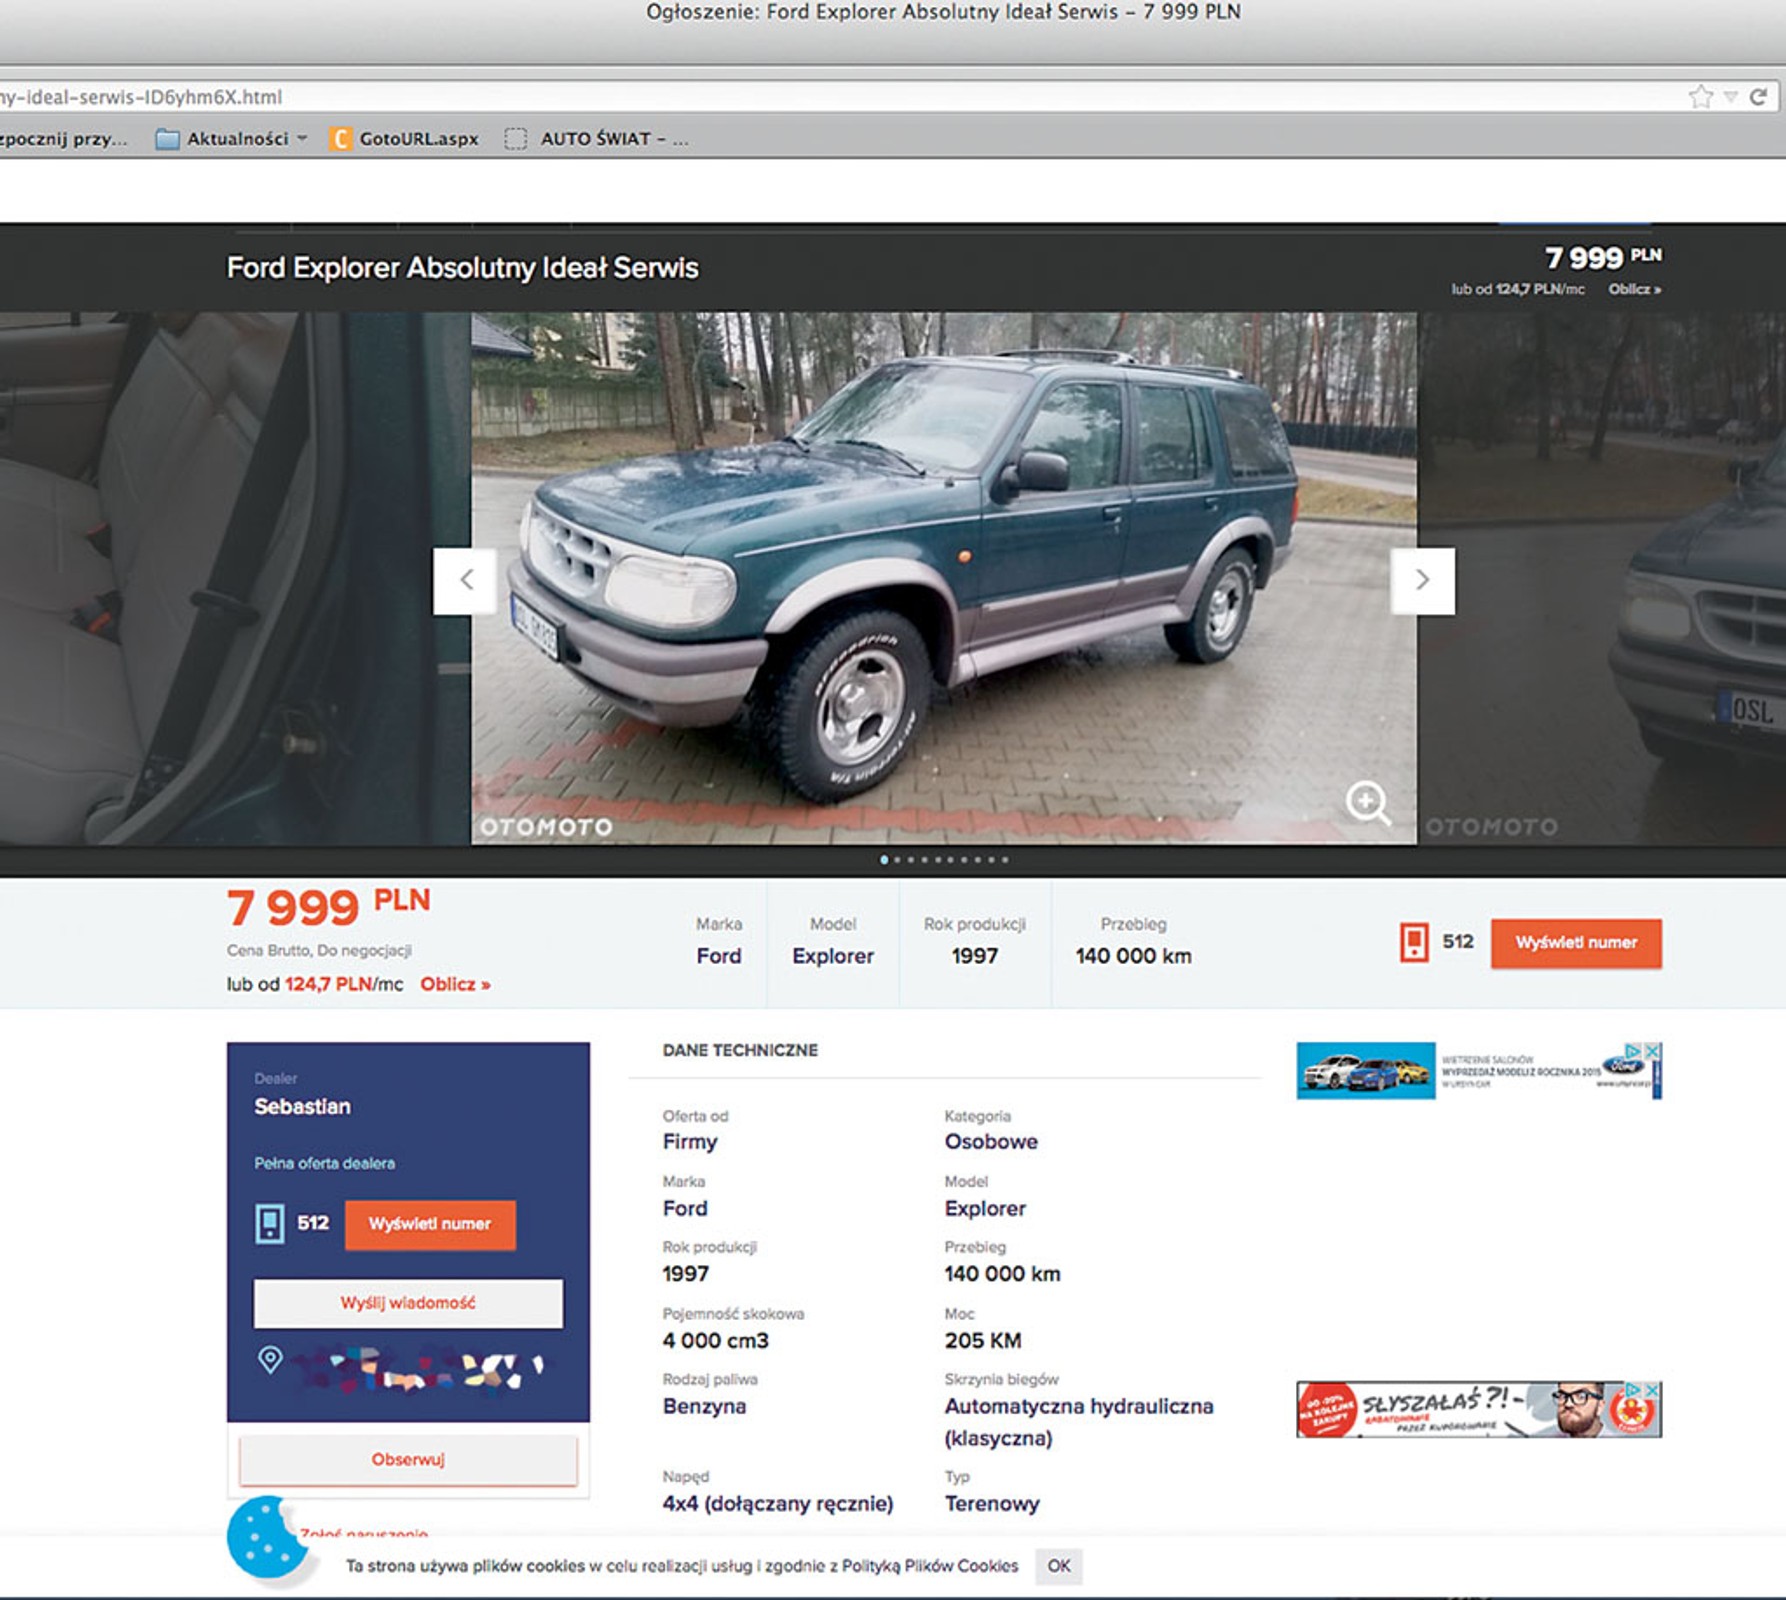Close the Ford banner advertisement
Image resolution: width=1786 pixels, height=1600 pixels.
click(x=1653, y=1051)
